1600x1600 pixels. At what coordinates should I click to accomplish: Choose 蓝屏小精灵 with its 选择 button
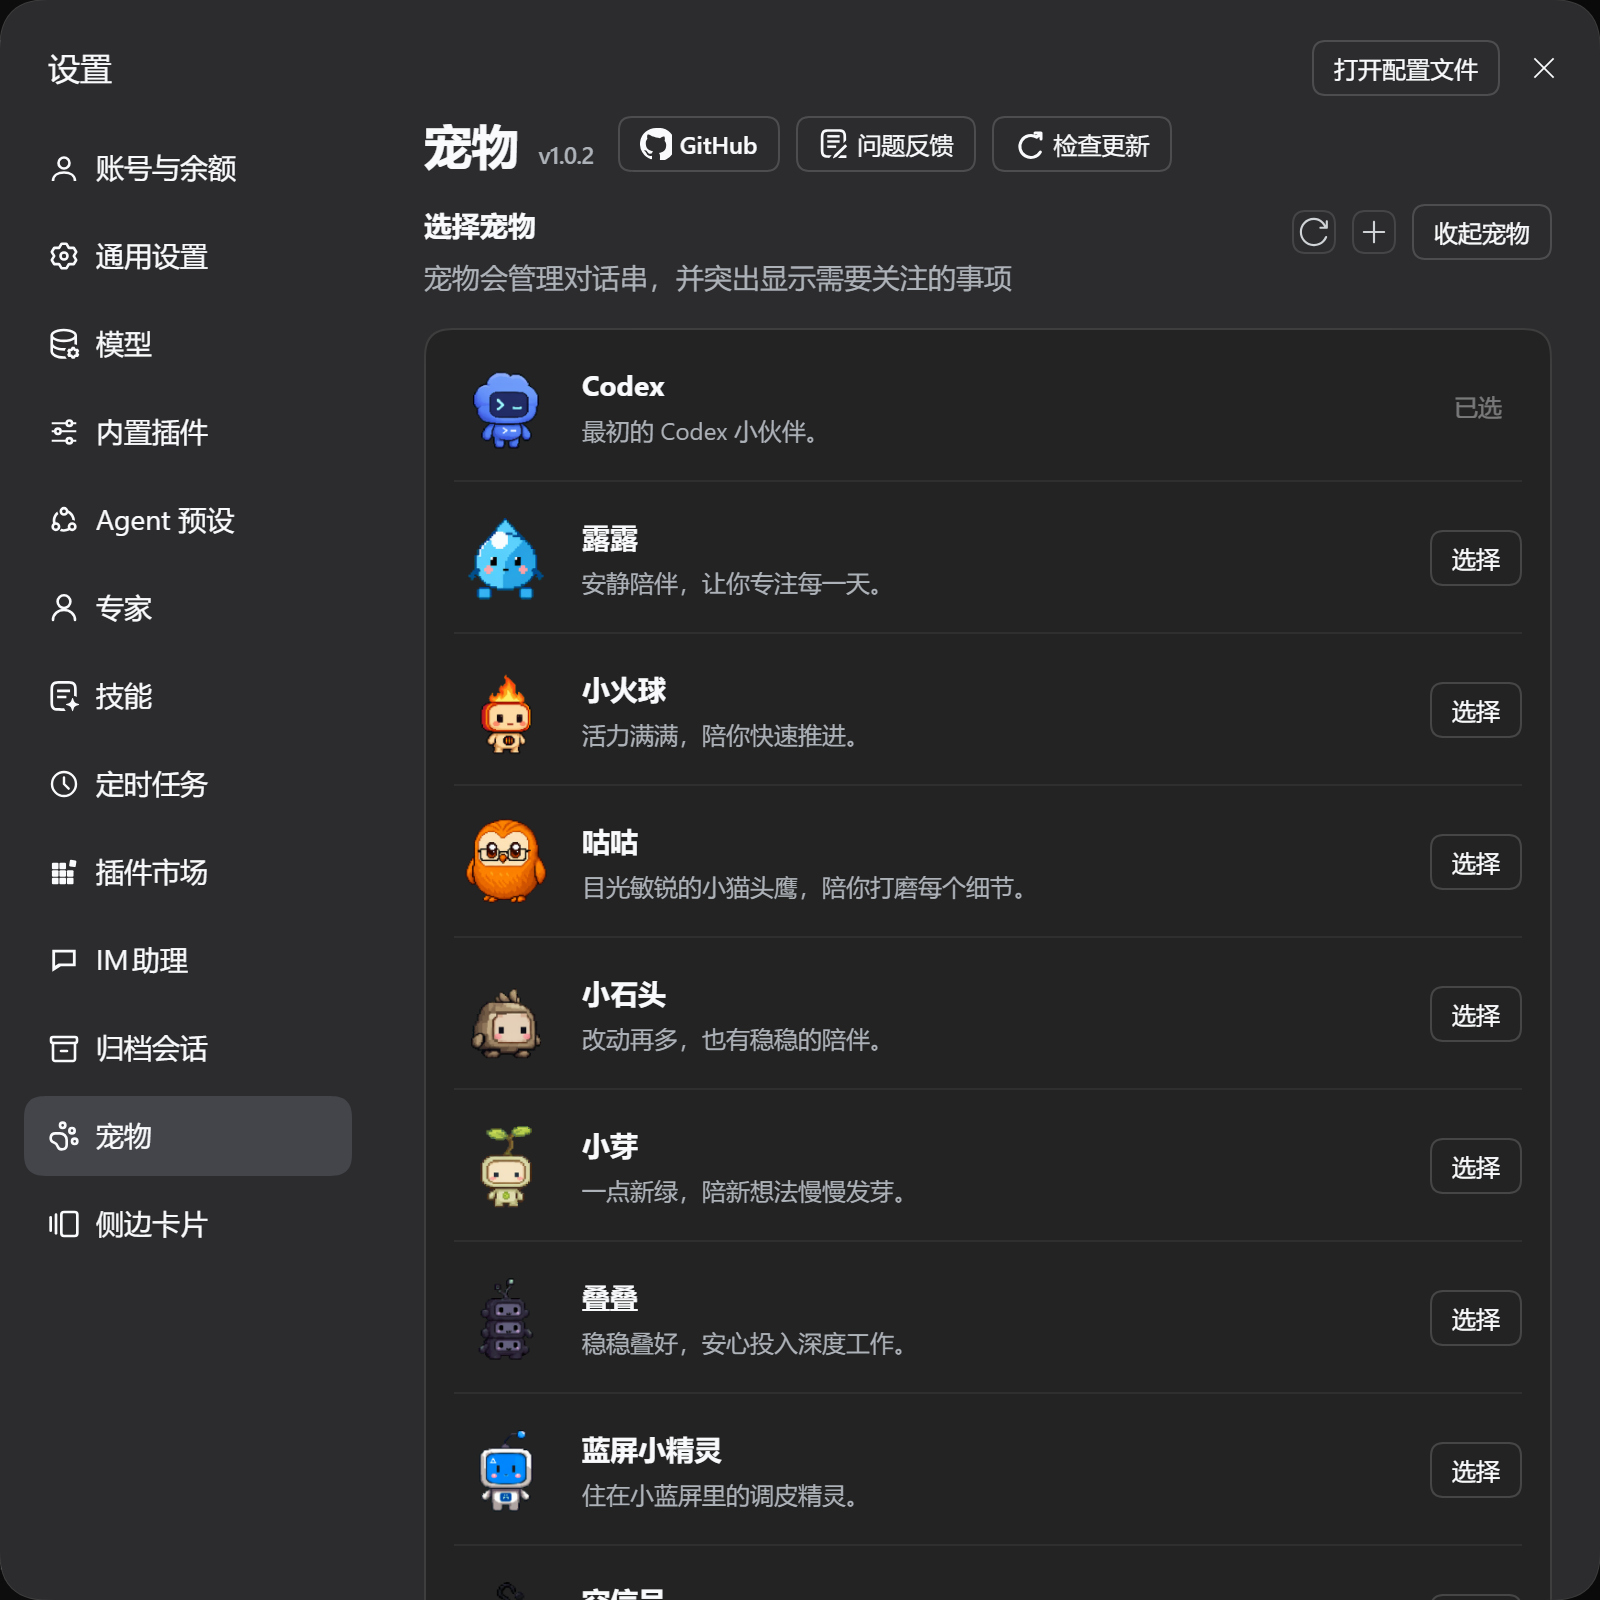click(x=1475, y=1470)
